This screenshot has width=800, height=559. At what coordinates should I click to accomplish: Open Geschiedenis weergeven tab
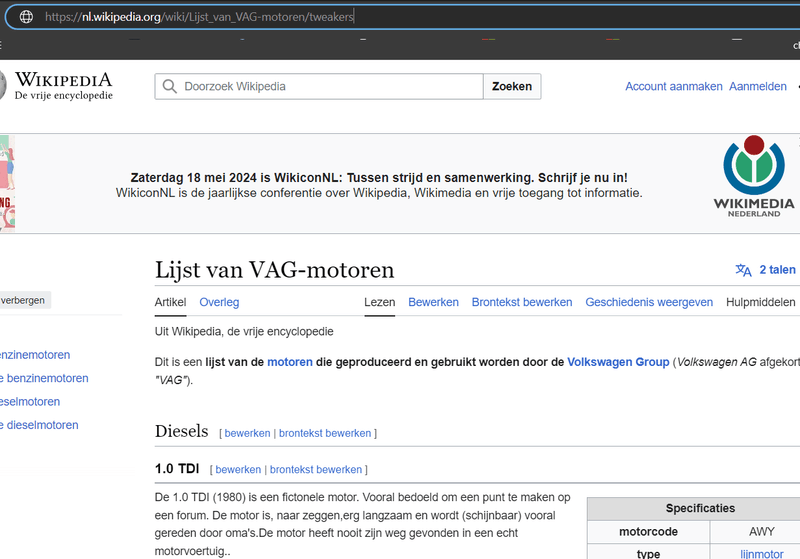point(649,302)
